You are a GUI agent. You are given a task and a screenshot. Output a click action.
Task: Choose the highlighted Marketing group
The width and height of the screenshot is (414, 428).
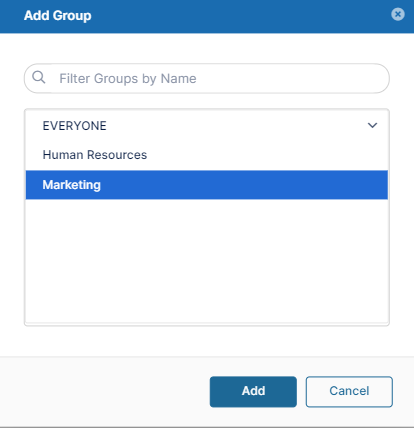coord(207,185)
